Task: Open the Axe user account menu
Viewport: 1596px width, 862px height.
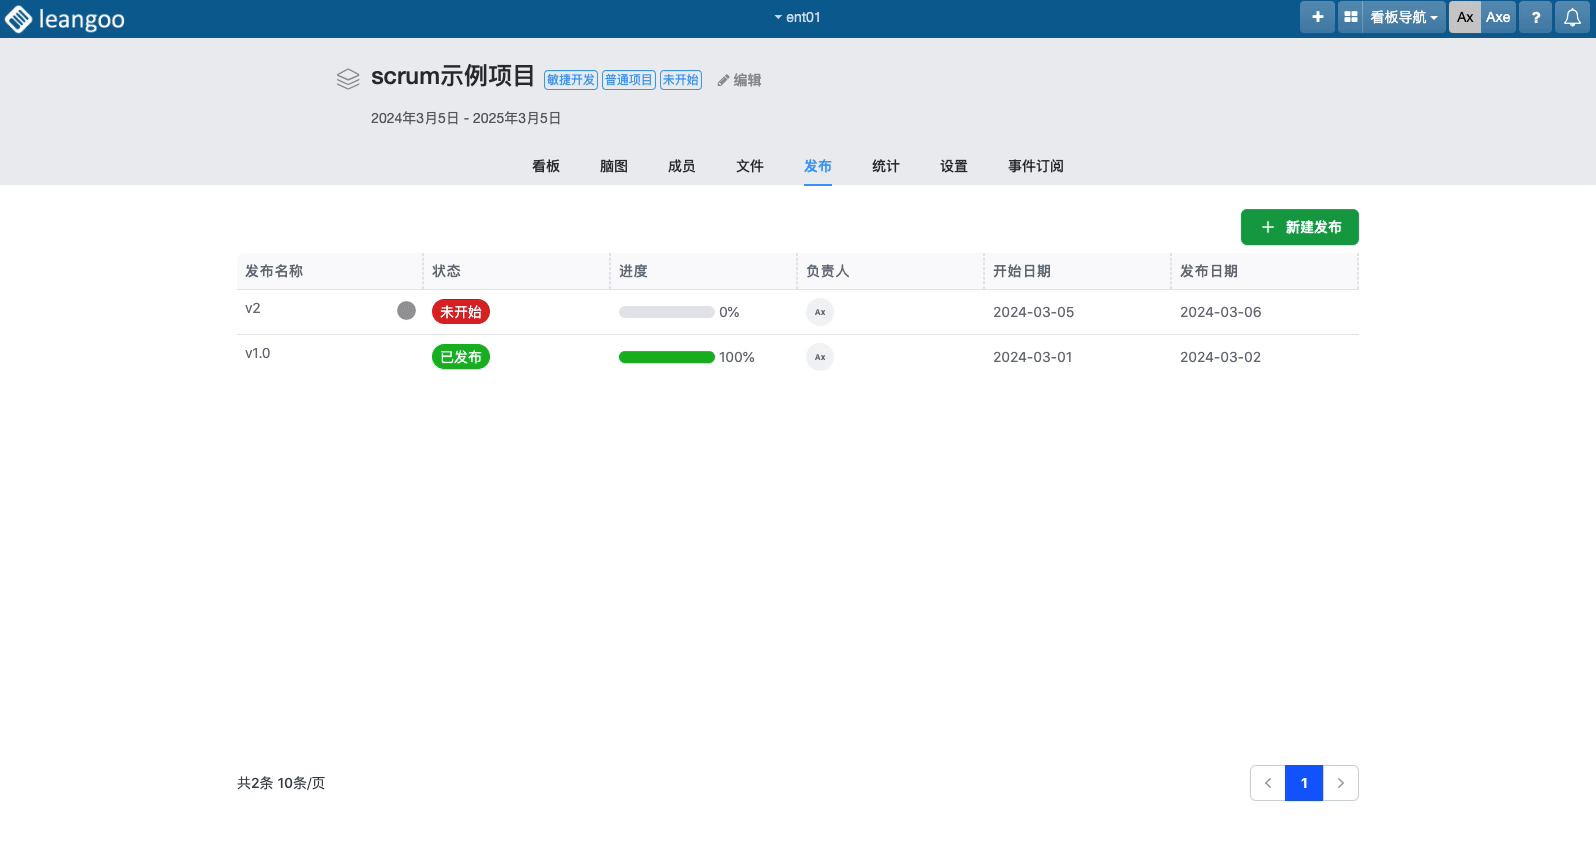Action: (1497, 17)
